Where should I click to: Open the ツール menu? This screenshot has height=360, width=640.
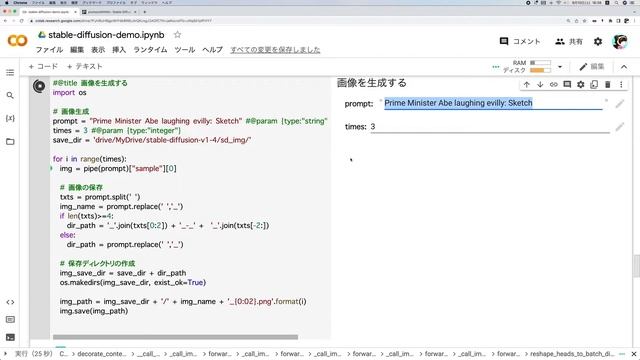point(185,50)
